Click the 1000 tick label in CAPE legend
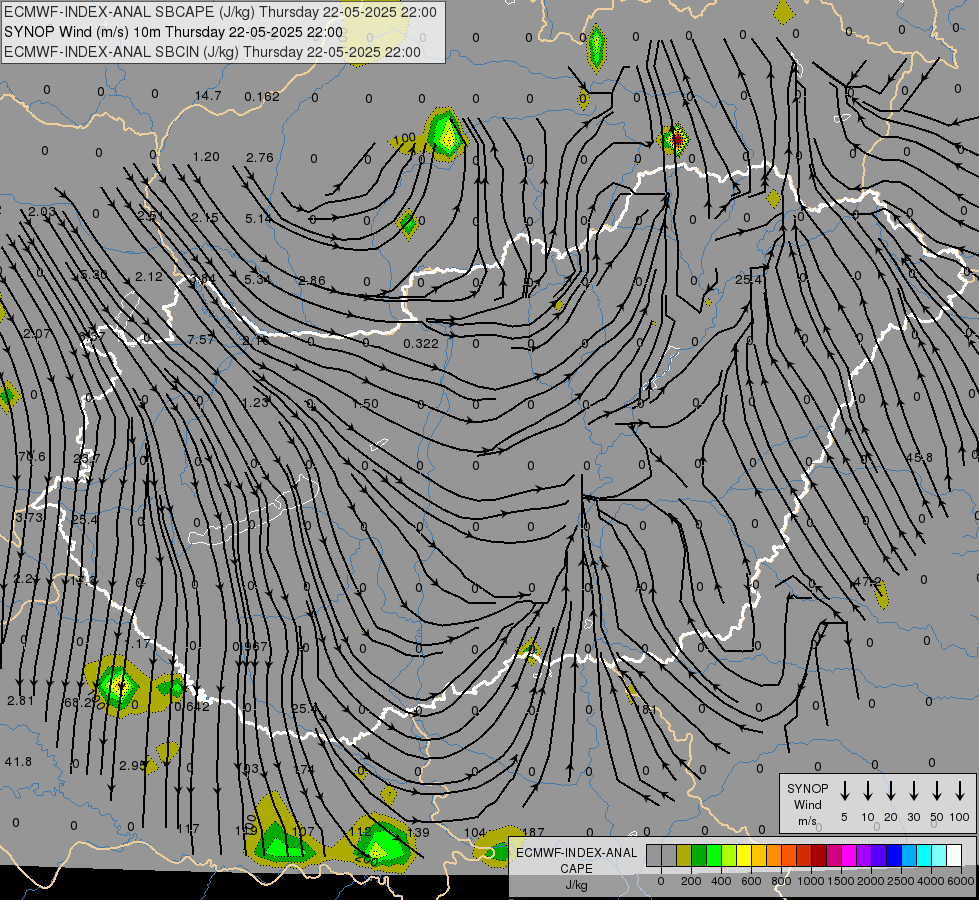The width and height of the screenshot is (979, 900). click(811, 881)
